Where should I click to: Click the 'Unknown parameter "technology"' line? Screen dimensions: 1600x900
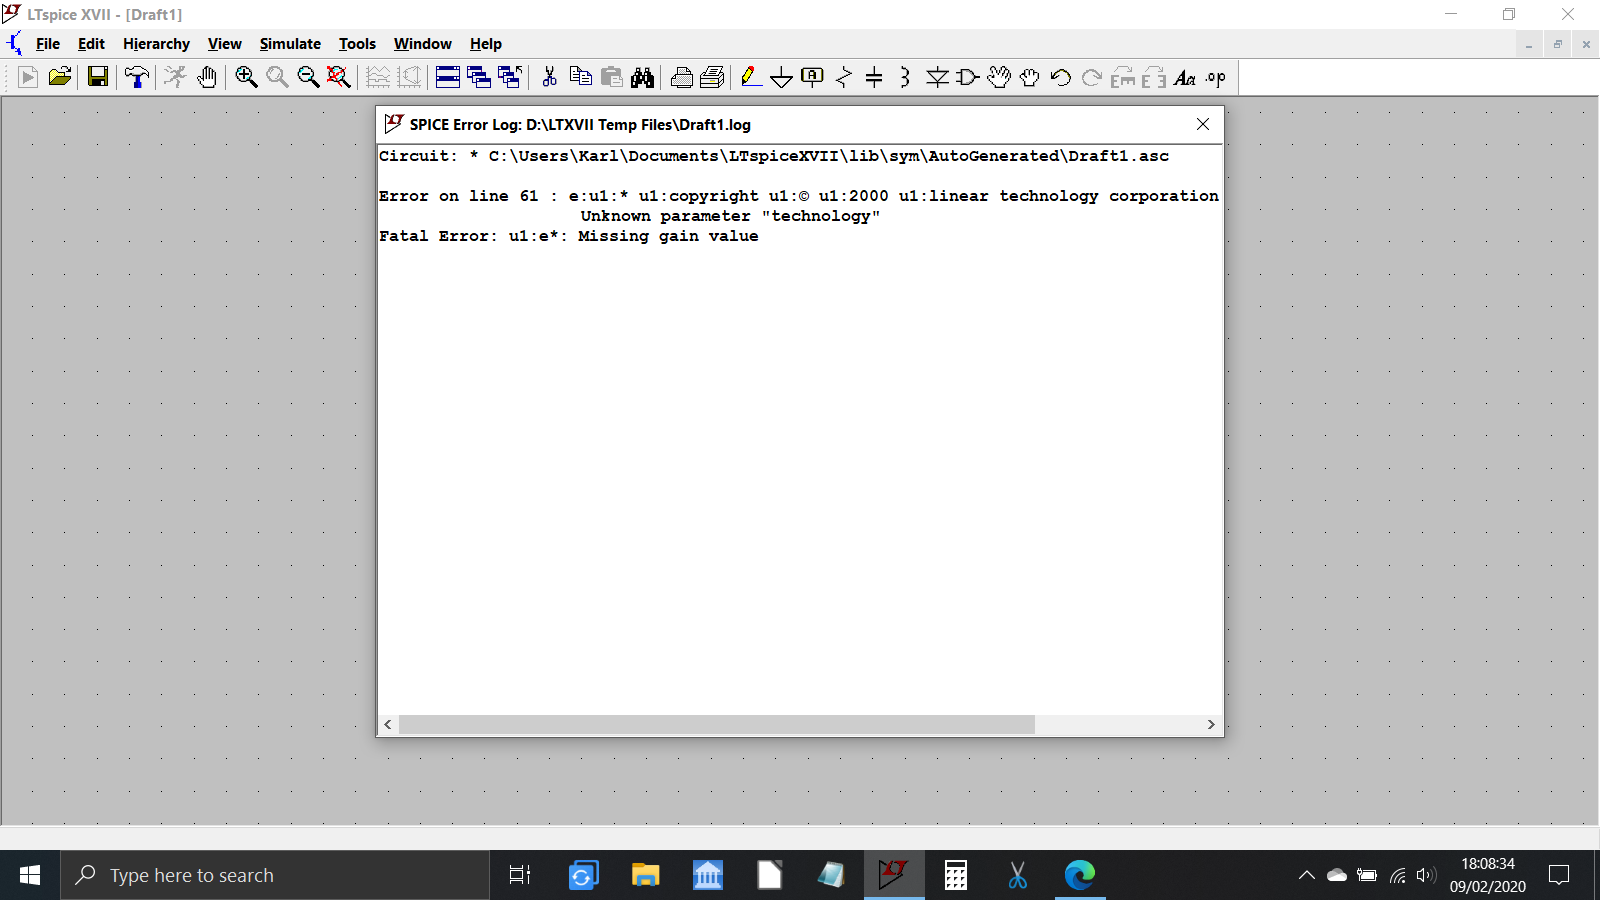(x=730, y=216)
